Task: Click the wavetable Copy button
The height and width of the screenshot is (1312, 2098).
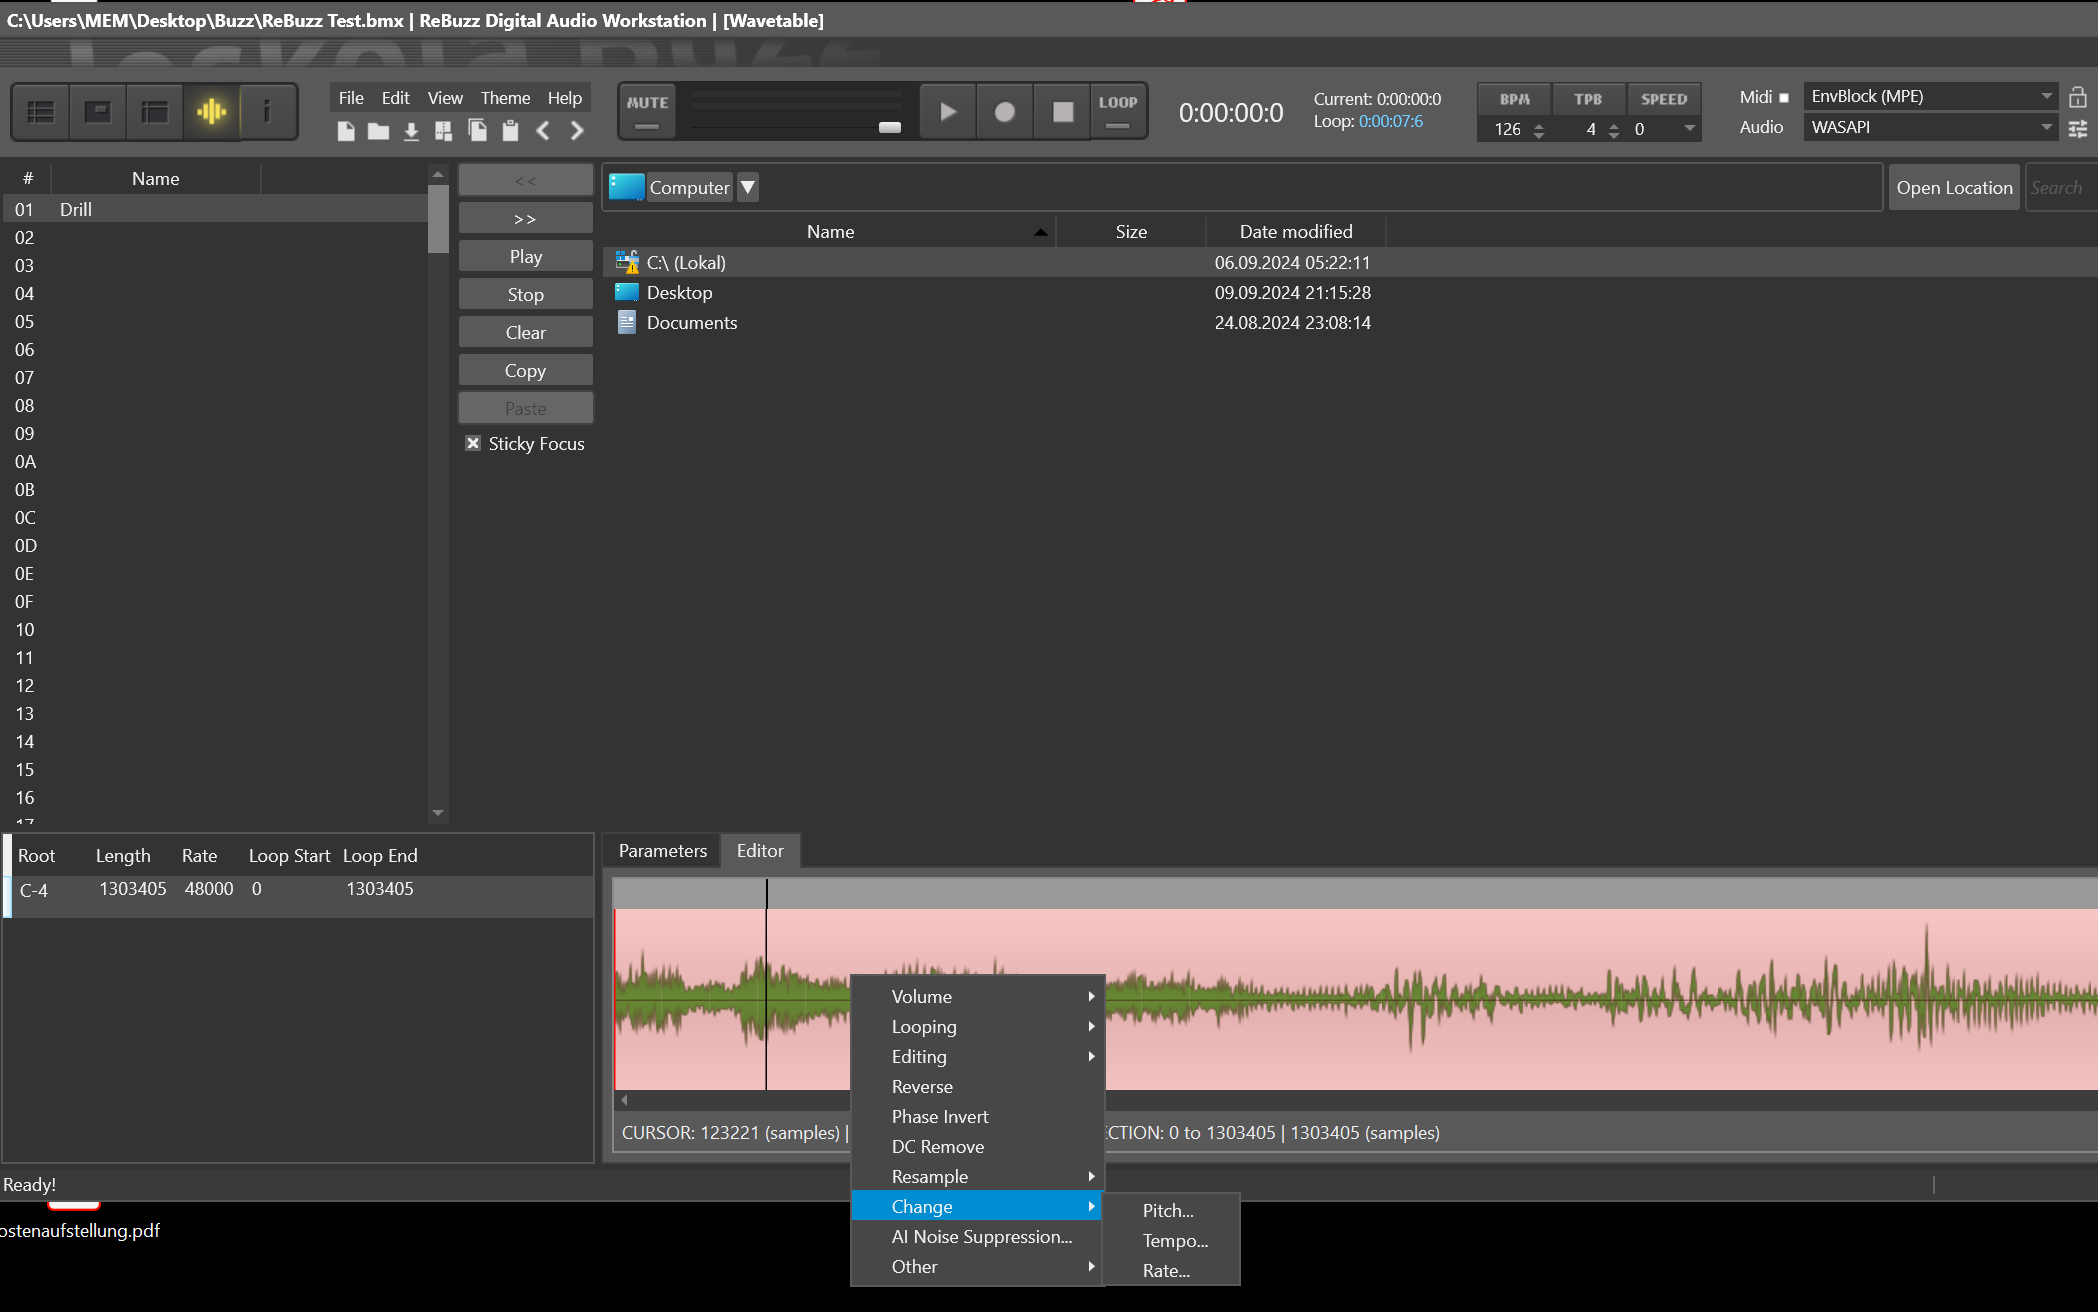Action: tap(526, 371)
